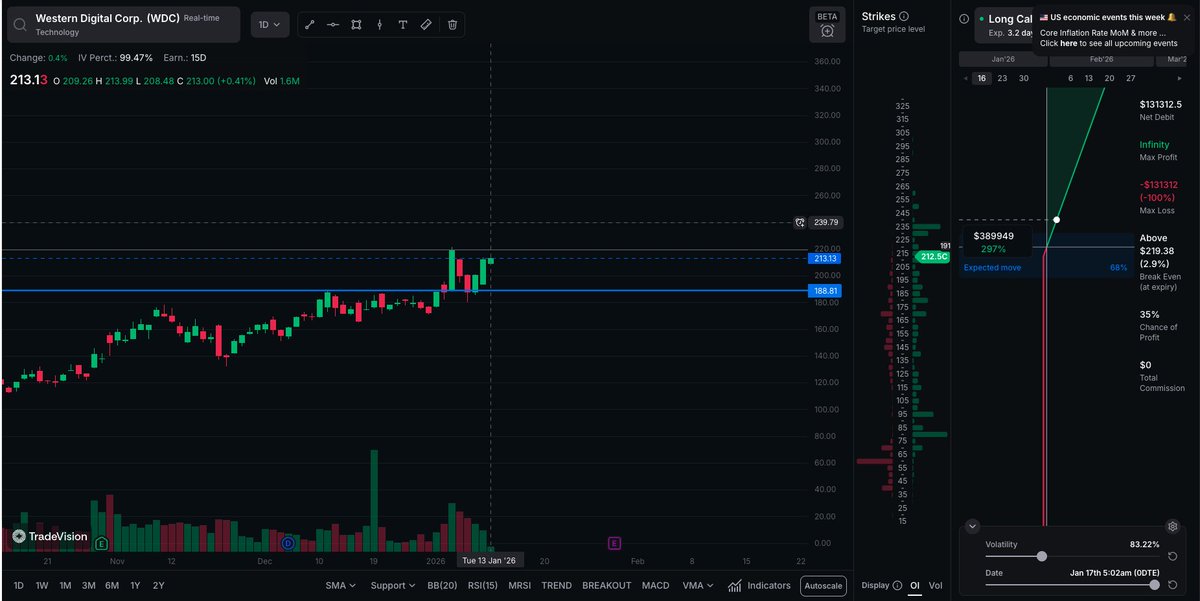Click the 188.81 support price label
Image resolution: width=1200 pixels, height=601 pixels.
(825, 291)
